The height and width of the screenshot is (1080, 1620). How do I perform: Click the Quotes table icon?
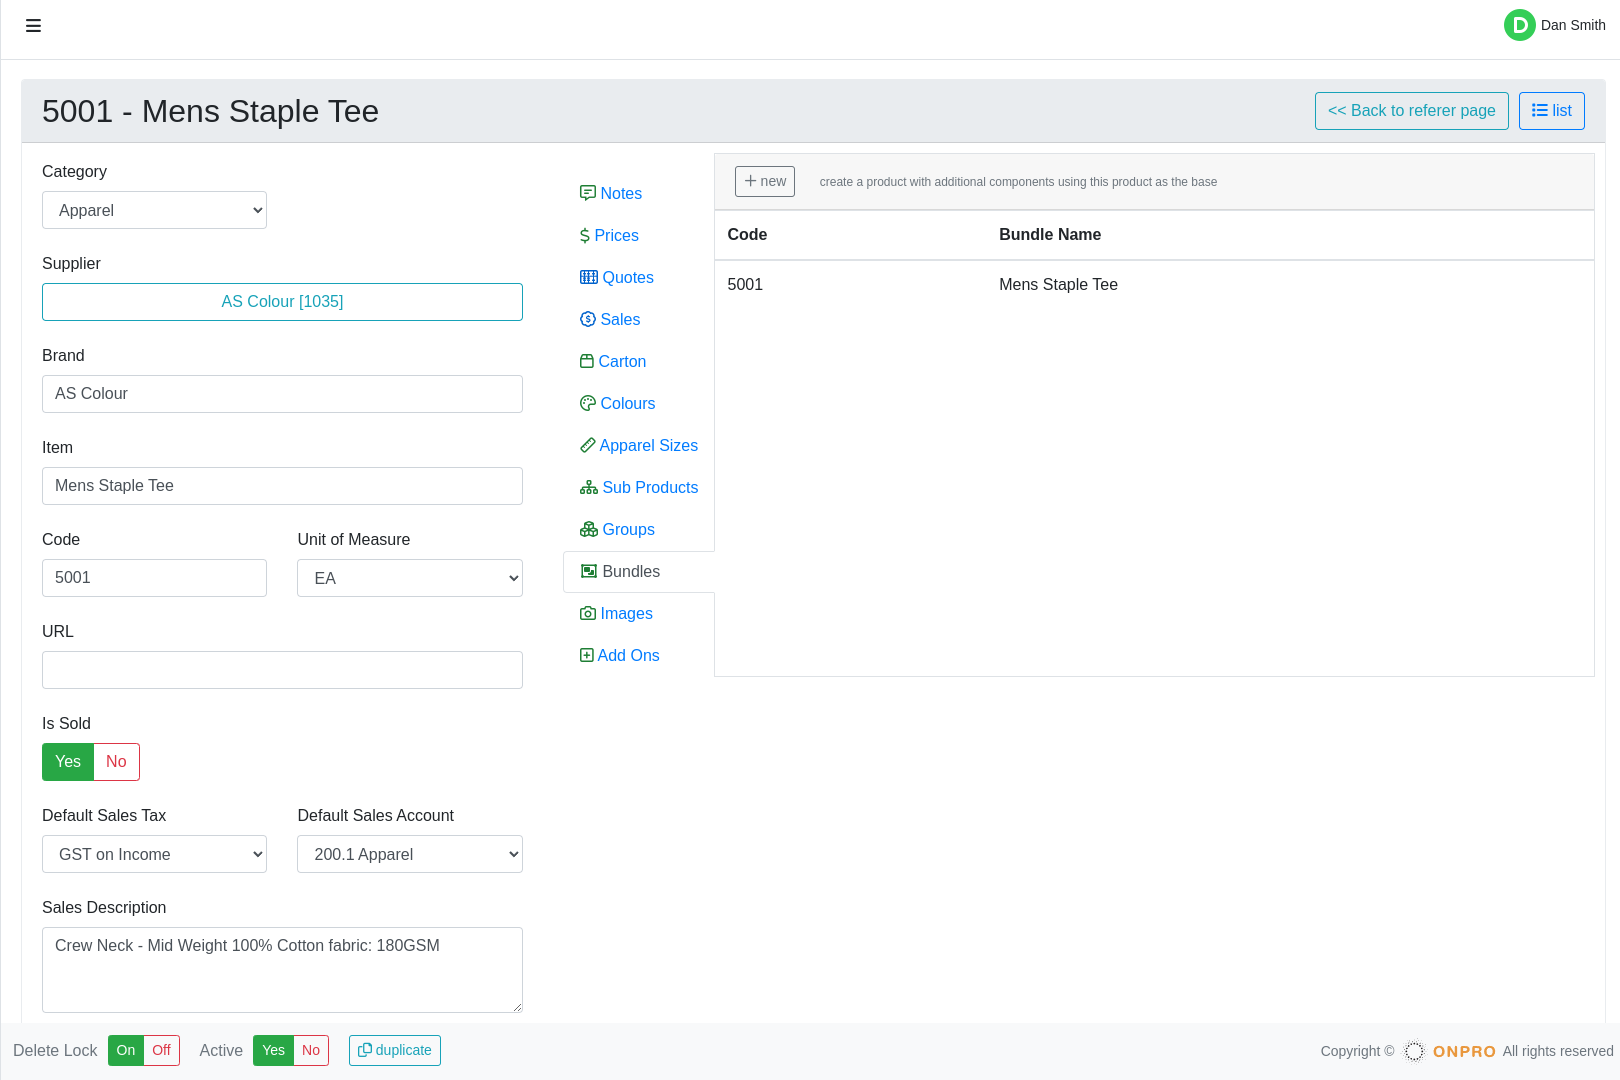point(589,277)
